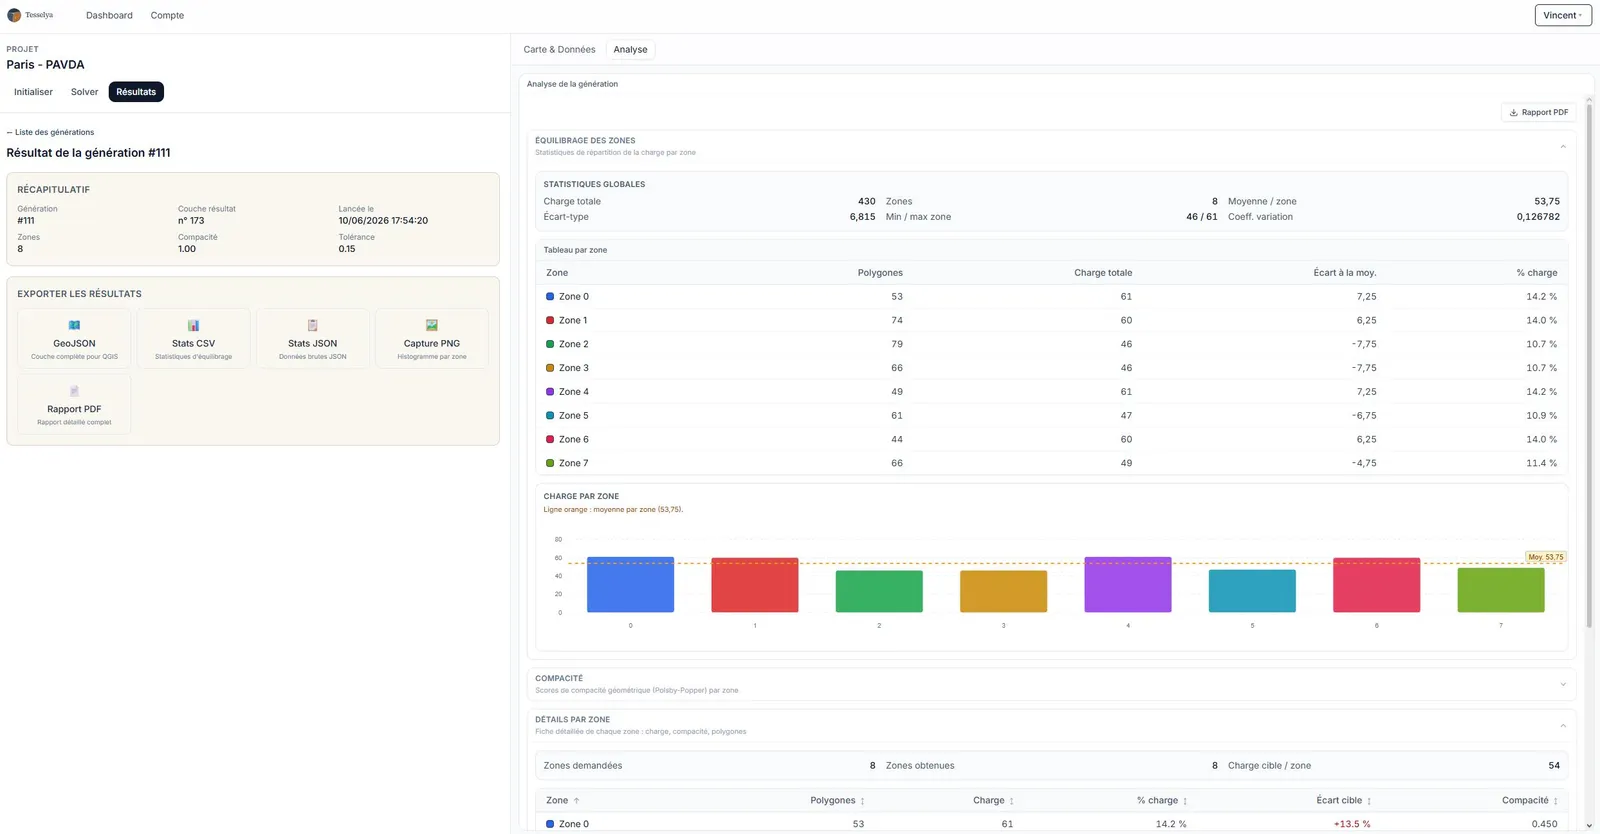This screenshot has height=834, width=1600.
Task: Click the Tesselya logo icon
Action: pos(14,15)
